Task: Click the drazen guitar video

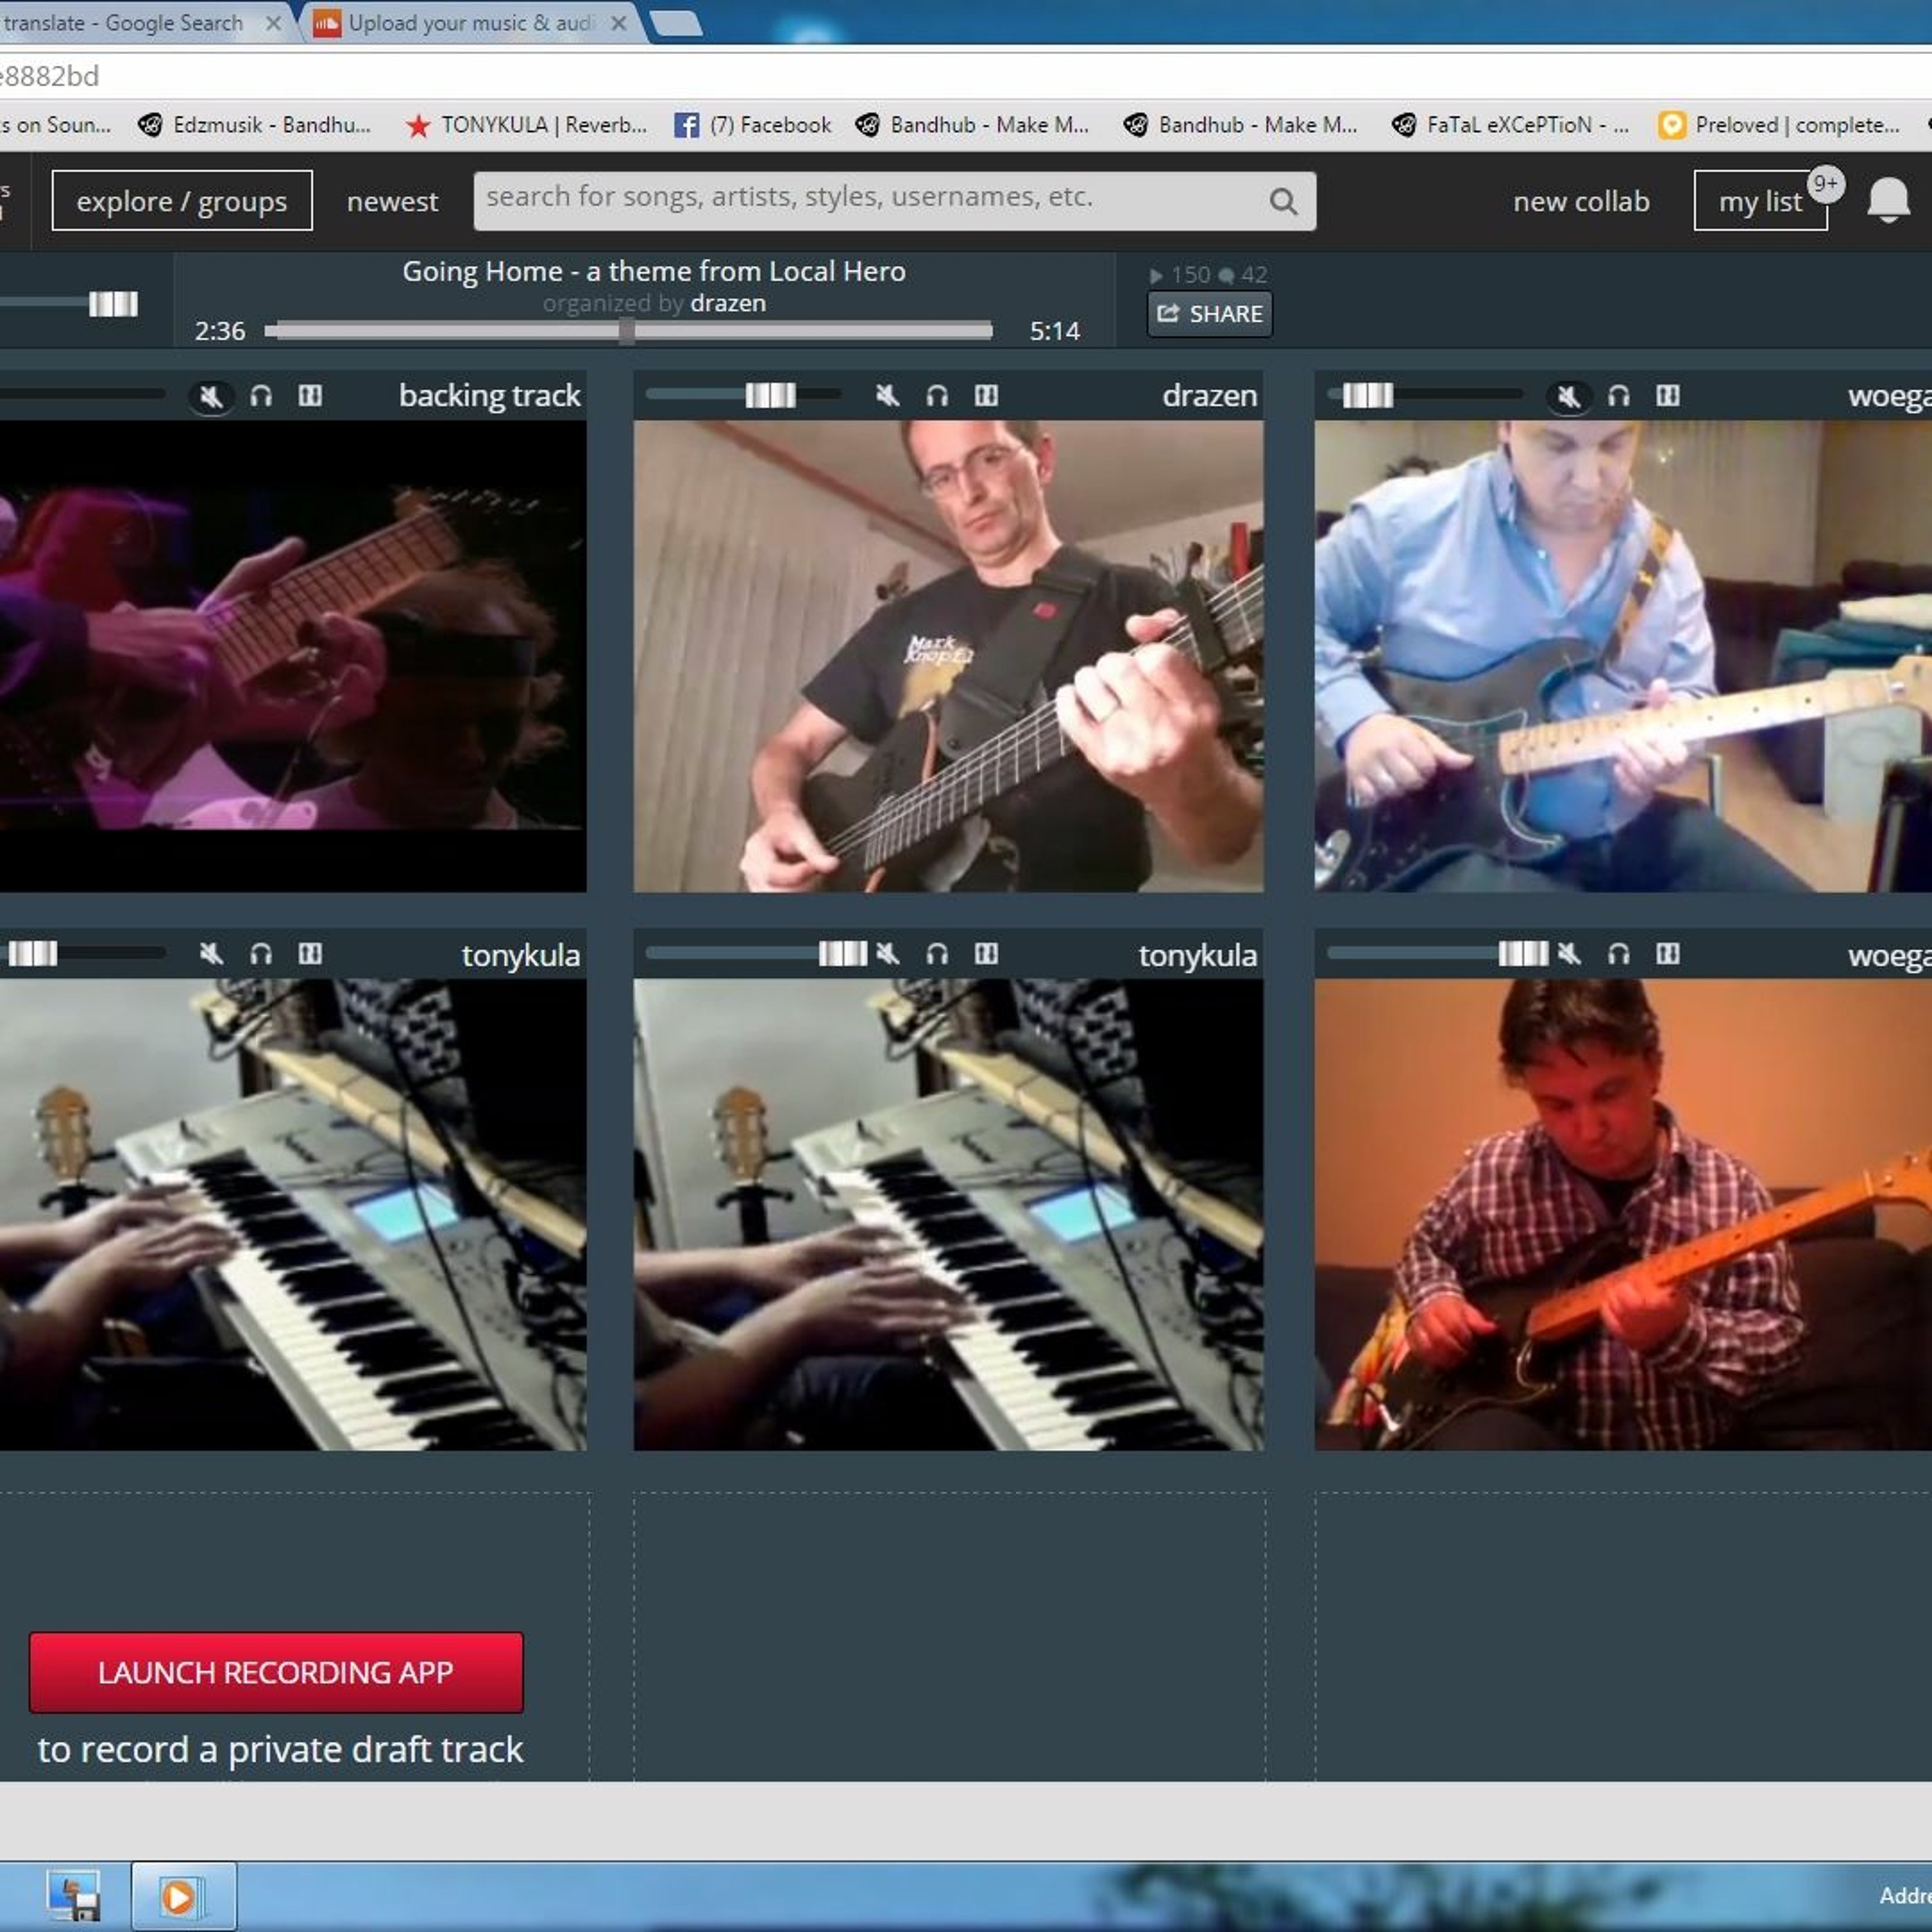Action: coord(948,656)
